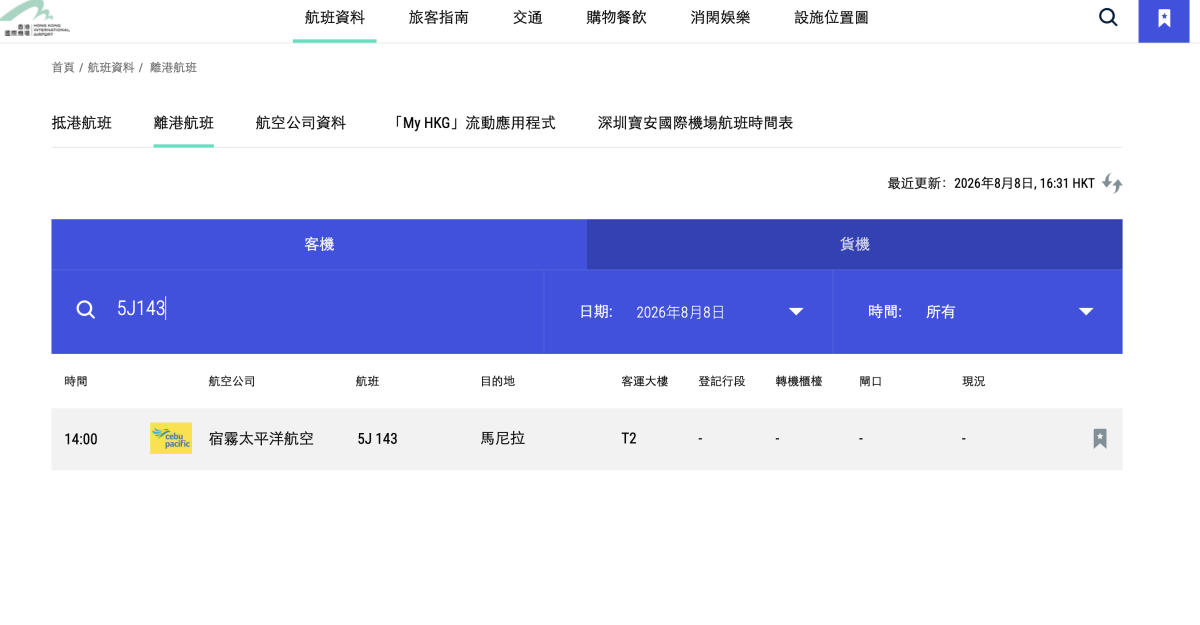Expand the time dropdown arrow
The image size is (1200, 625).
[x=1086, y=312]
